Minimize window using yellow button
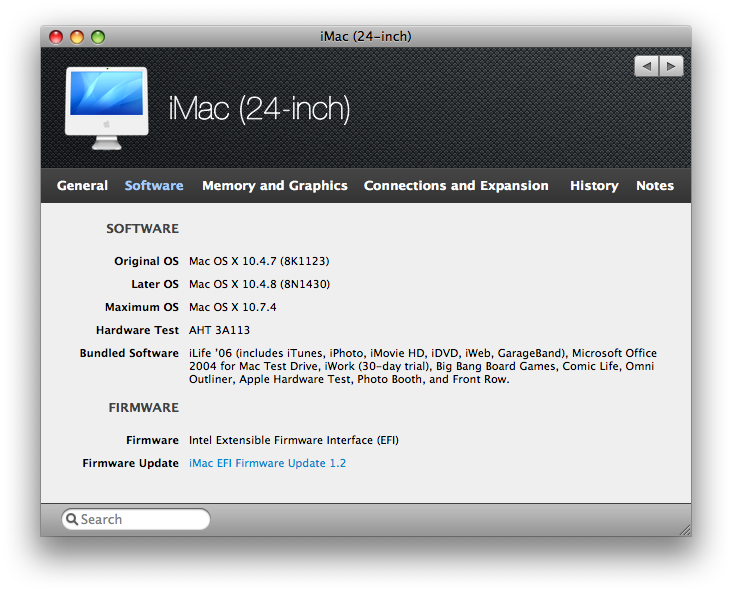The image size is (732, 592). click(x=77, y=36)
